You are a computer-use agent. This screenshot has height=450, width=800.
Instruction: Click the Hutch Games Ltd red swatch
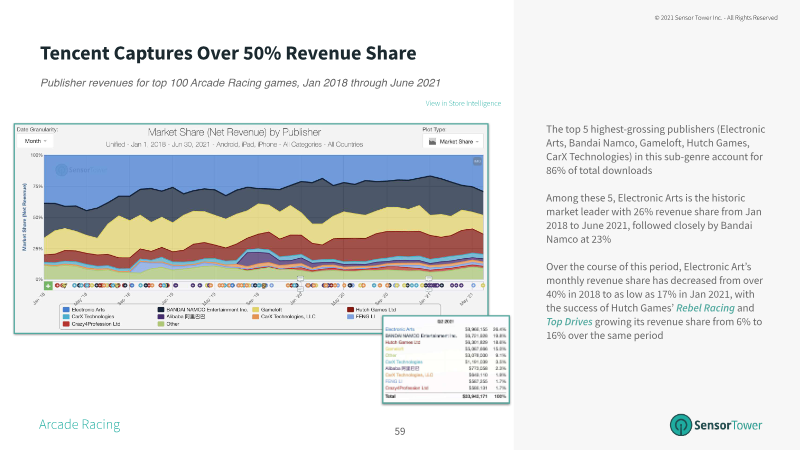point(351,310)
